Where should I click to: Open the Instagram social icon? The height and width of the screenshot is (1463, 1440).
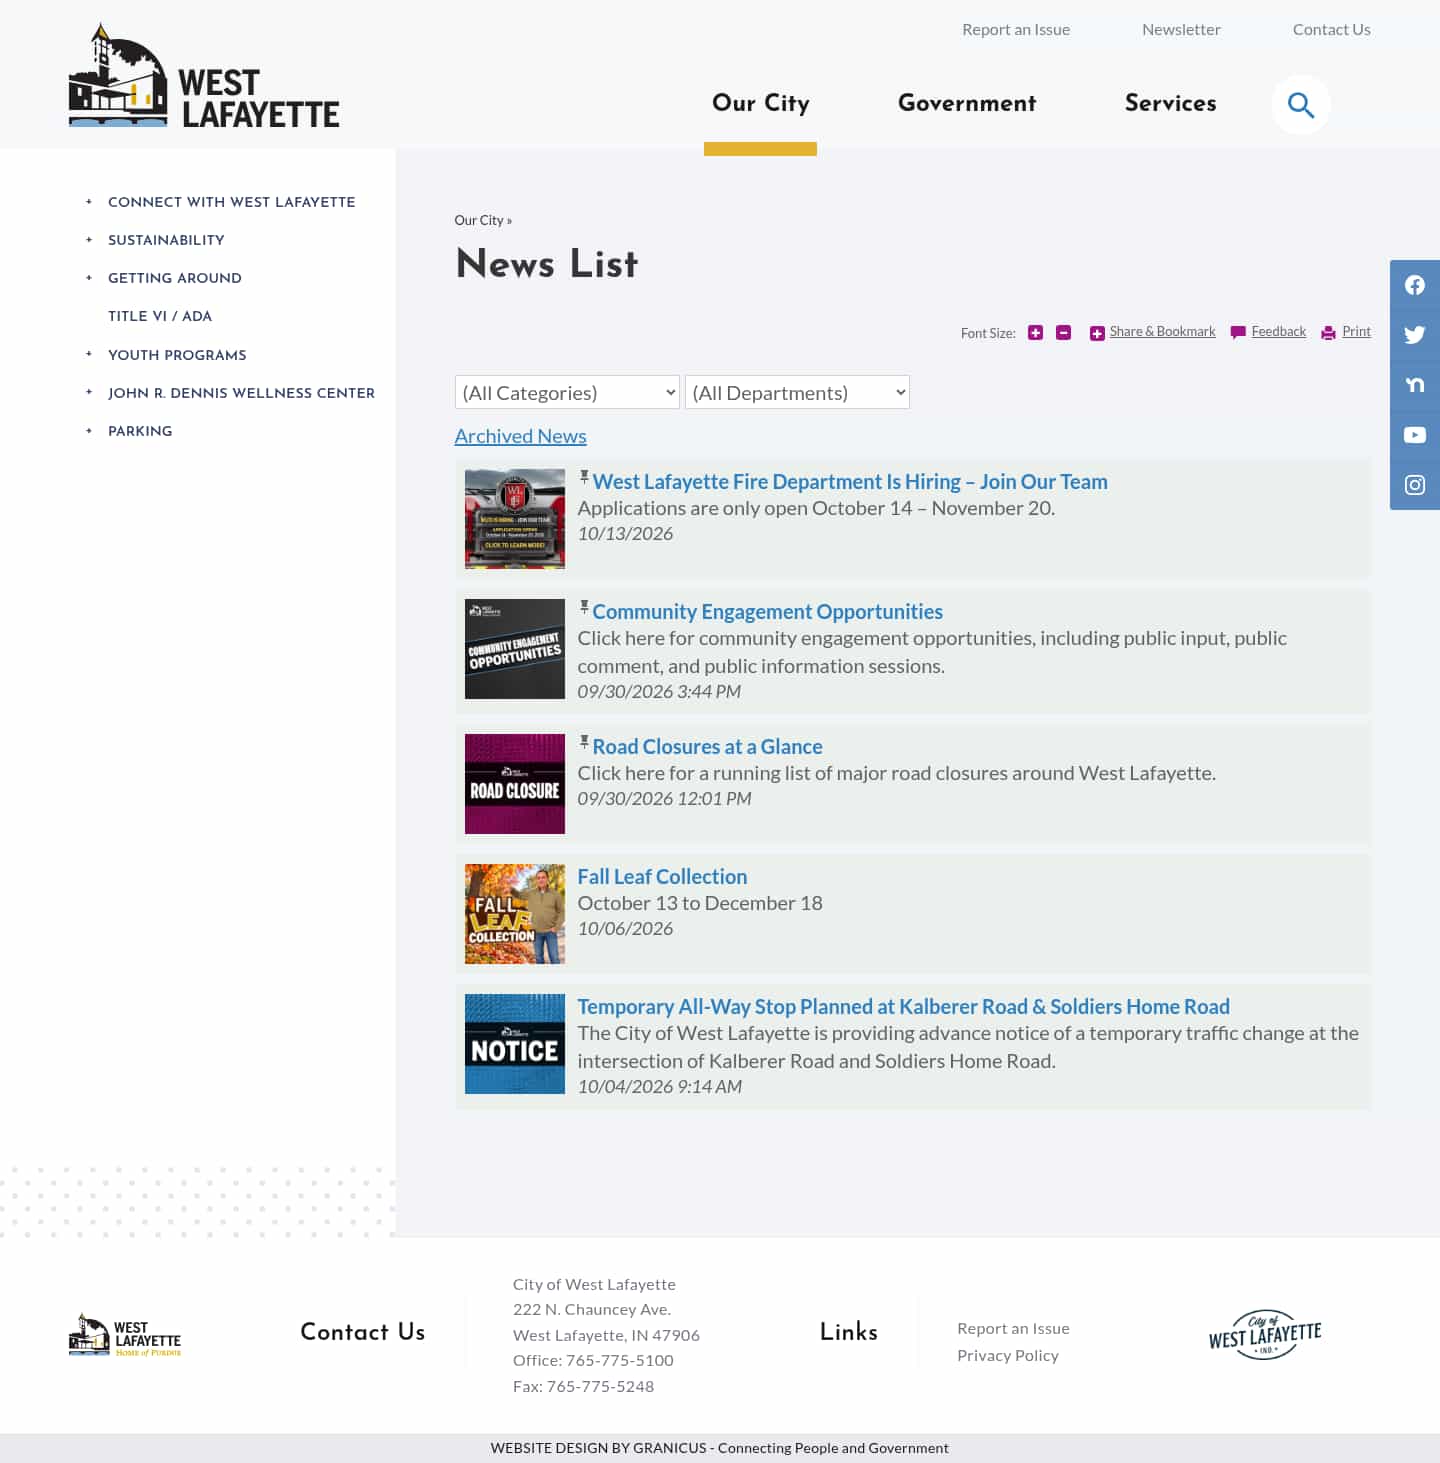1415,485
